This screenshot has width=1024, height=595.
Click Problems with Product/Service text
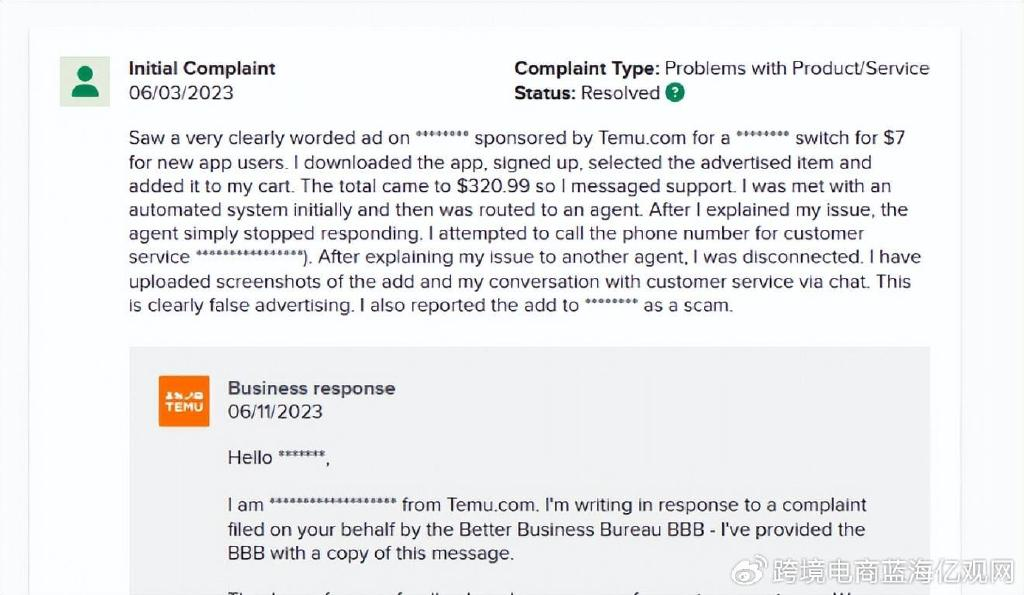click(x=797, y=69)
